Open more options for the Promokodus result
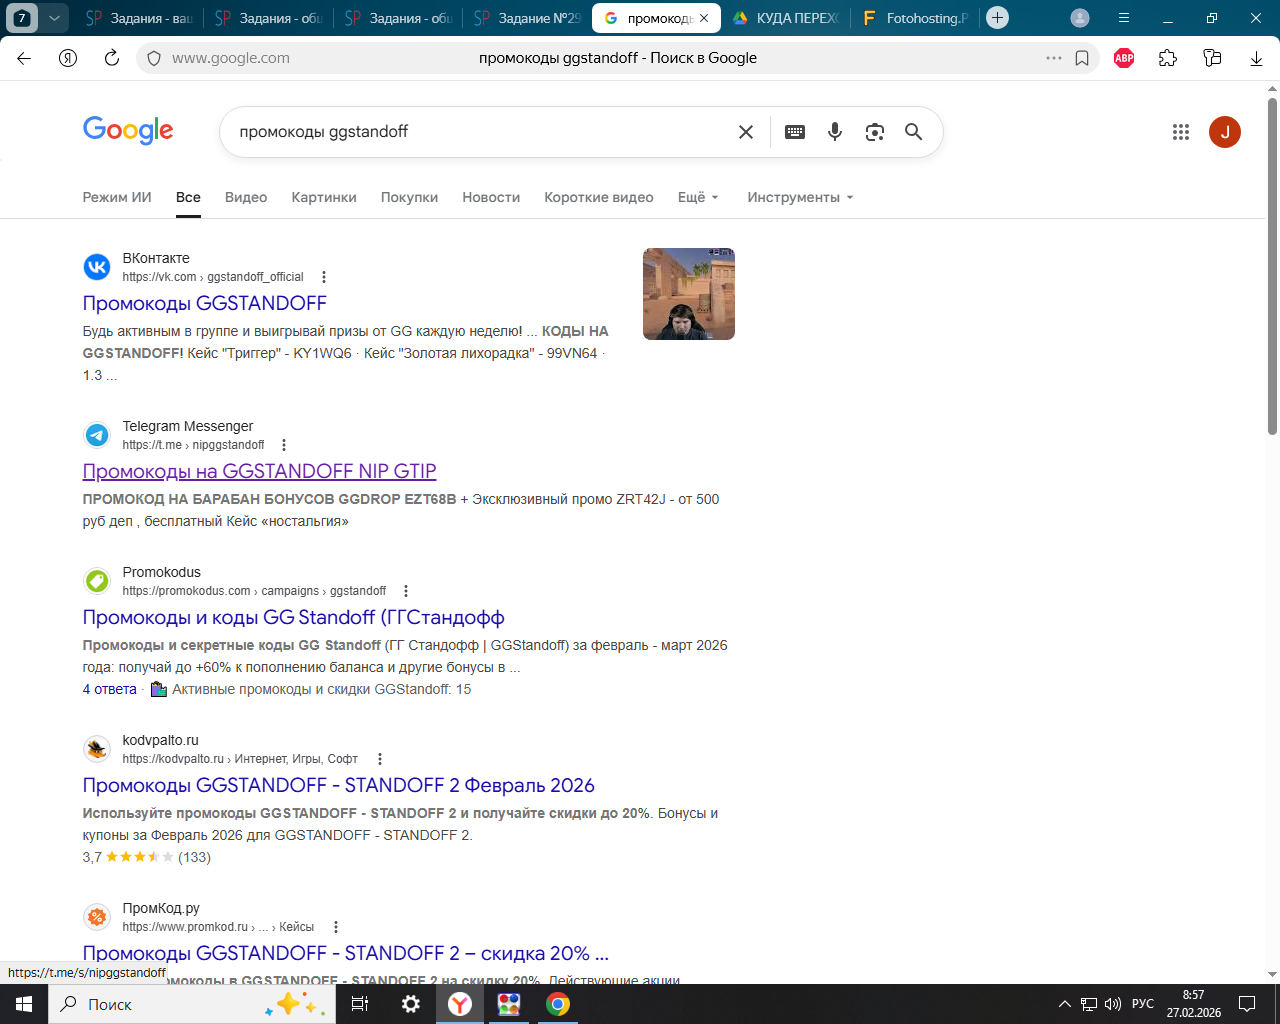Image resolution: width=1280 pixels, height=1024 pixels. [x=406, y=591]
